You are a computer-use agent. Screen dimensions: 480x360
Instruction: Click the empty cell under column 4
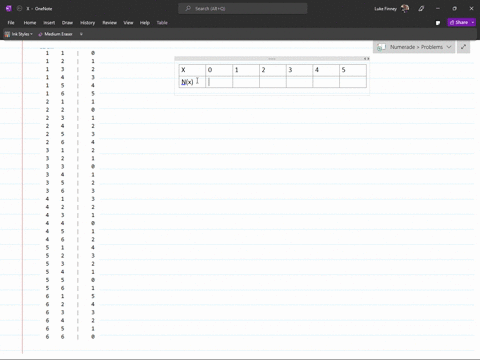click(326, 82)
